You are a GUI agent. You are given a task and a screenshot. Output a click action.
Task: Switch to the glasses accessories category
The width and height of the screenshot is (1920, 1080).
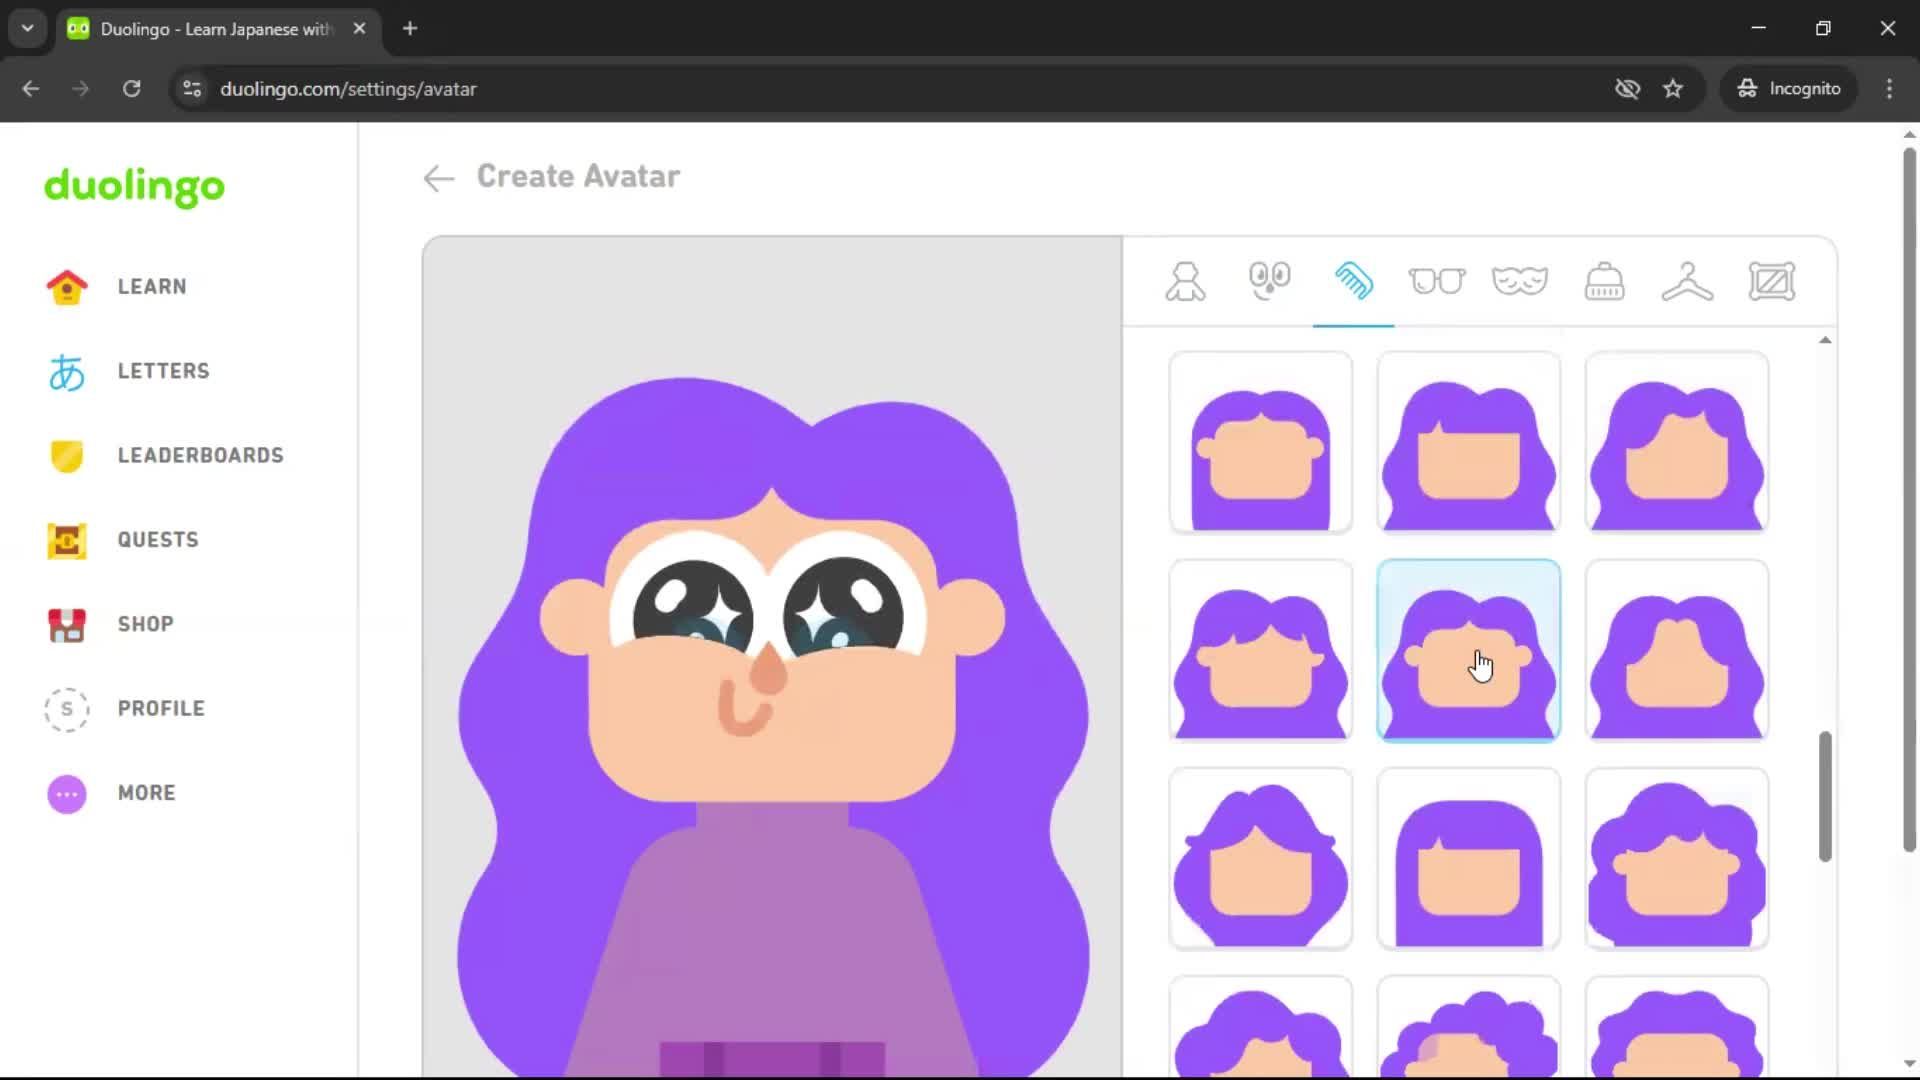click(x=1437, y=281)
